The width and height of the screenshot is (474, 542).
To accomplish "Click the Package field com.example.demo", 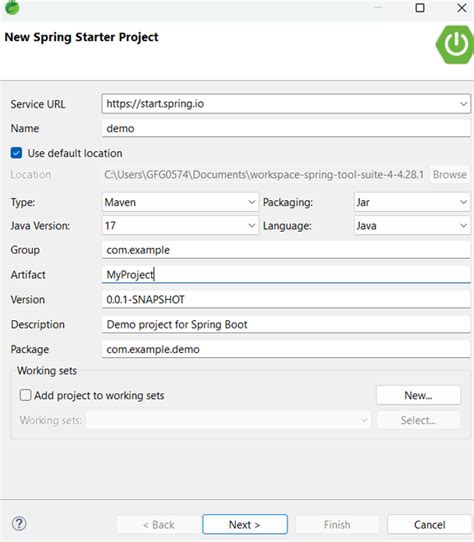I will point(286,349).
